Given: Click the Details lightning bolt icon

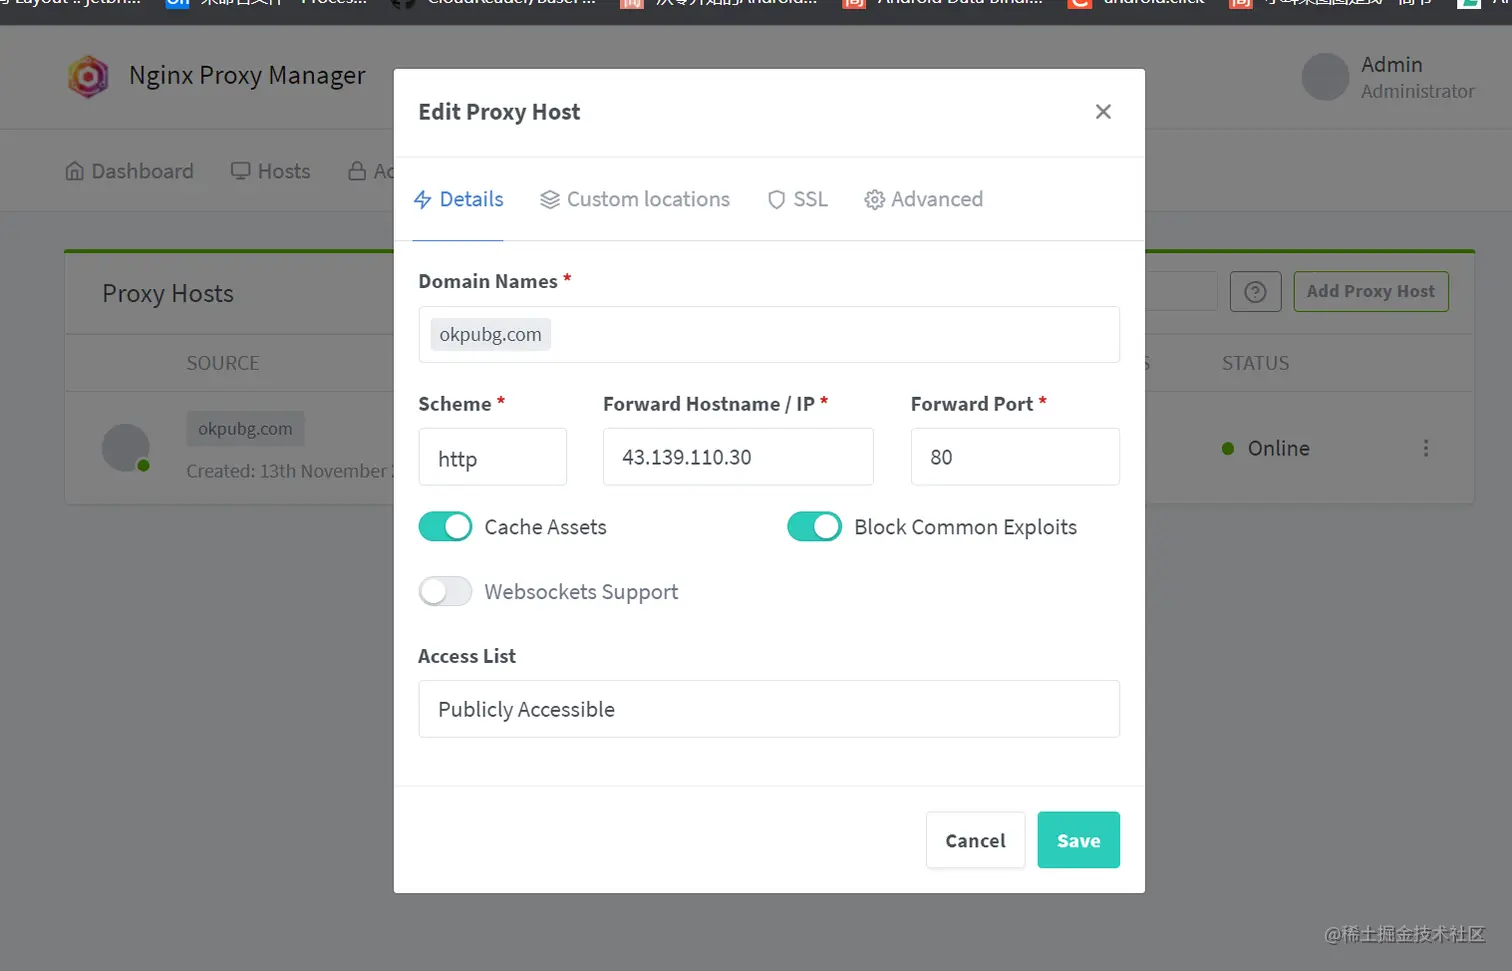Looking at the screenshot, I should pyautogui.click(x=423, y=200).
